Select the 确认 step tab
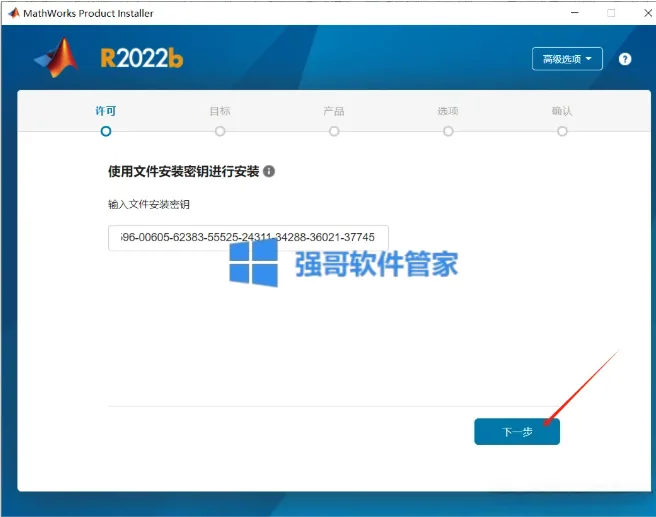 [562, 111]
